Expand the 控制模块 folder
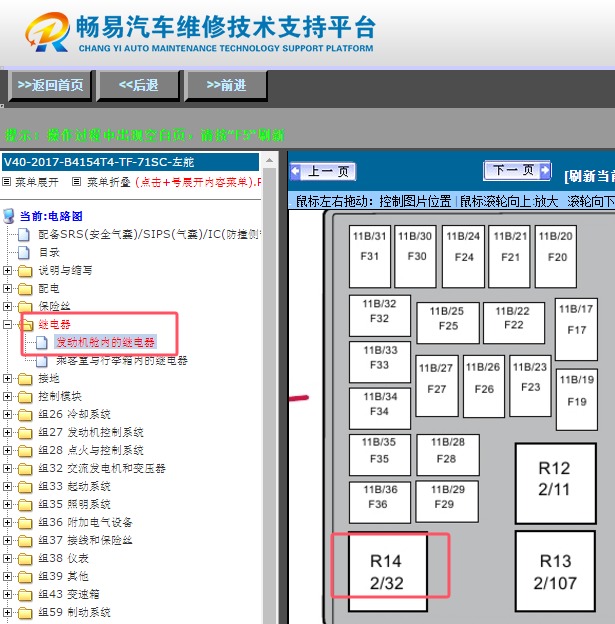This screenshot has width=615, height=624. [7, 396]
